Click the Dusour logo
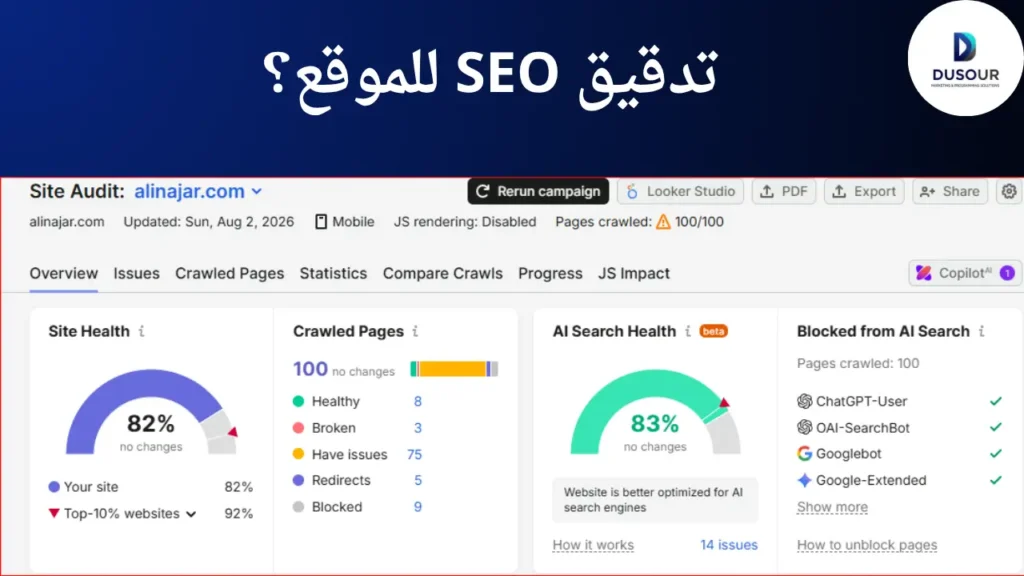 coord(965,59)
